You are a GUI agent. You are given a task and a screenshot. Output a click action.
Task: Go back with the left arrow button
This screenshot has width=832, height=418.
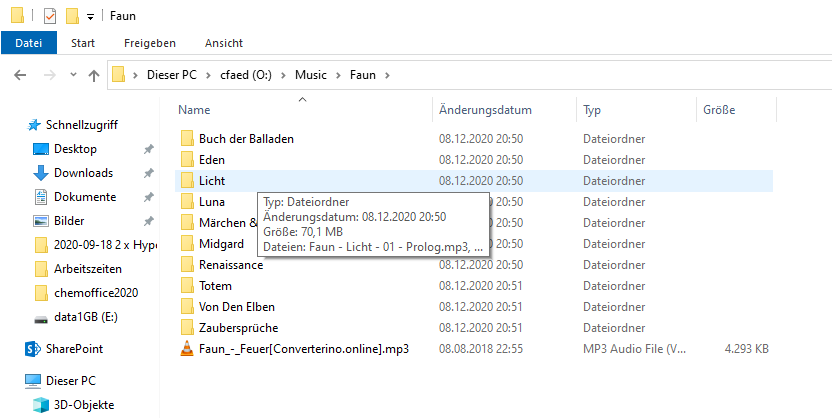(20, 75)
